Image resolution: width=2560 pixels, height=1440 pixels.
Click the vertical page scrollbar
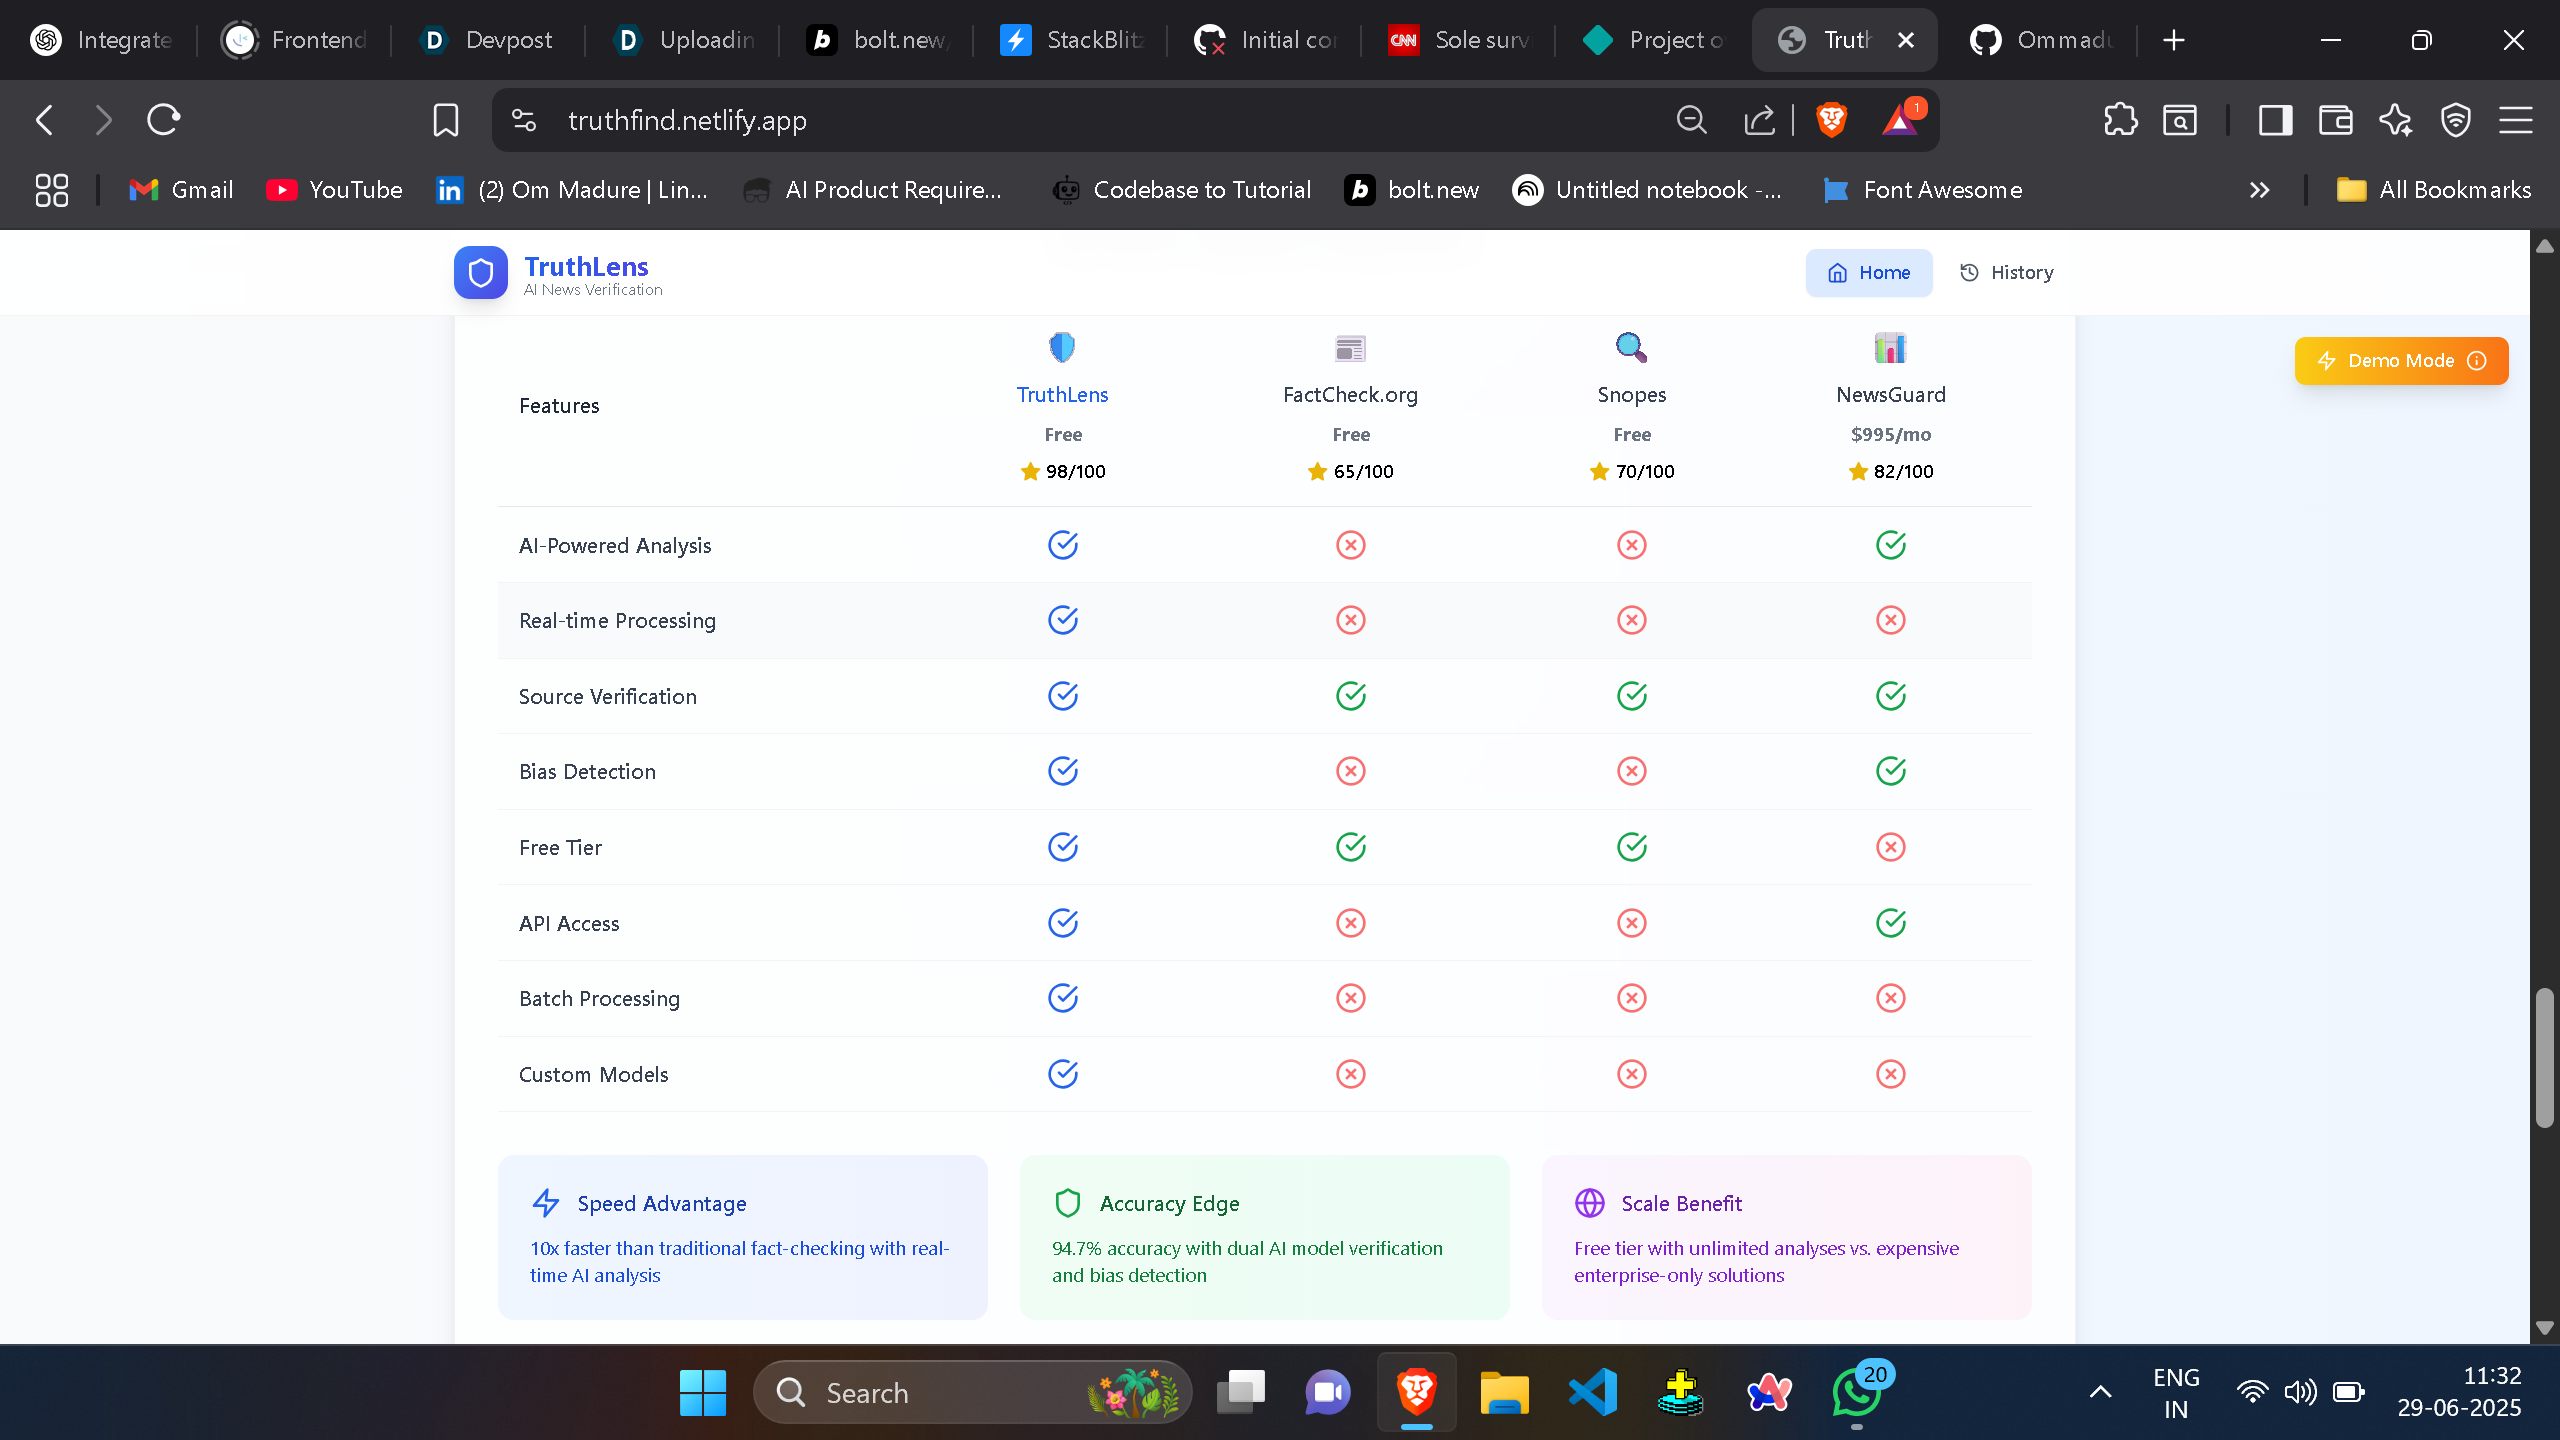coord(2543,1057)
